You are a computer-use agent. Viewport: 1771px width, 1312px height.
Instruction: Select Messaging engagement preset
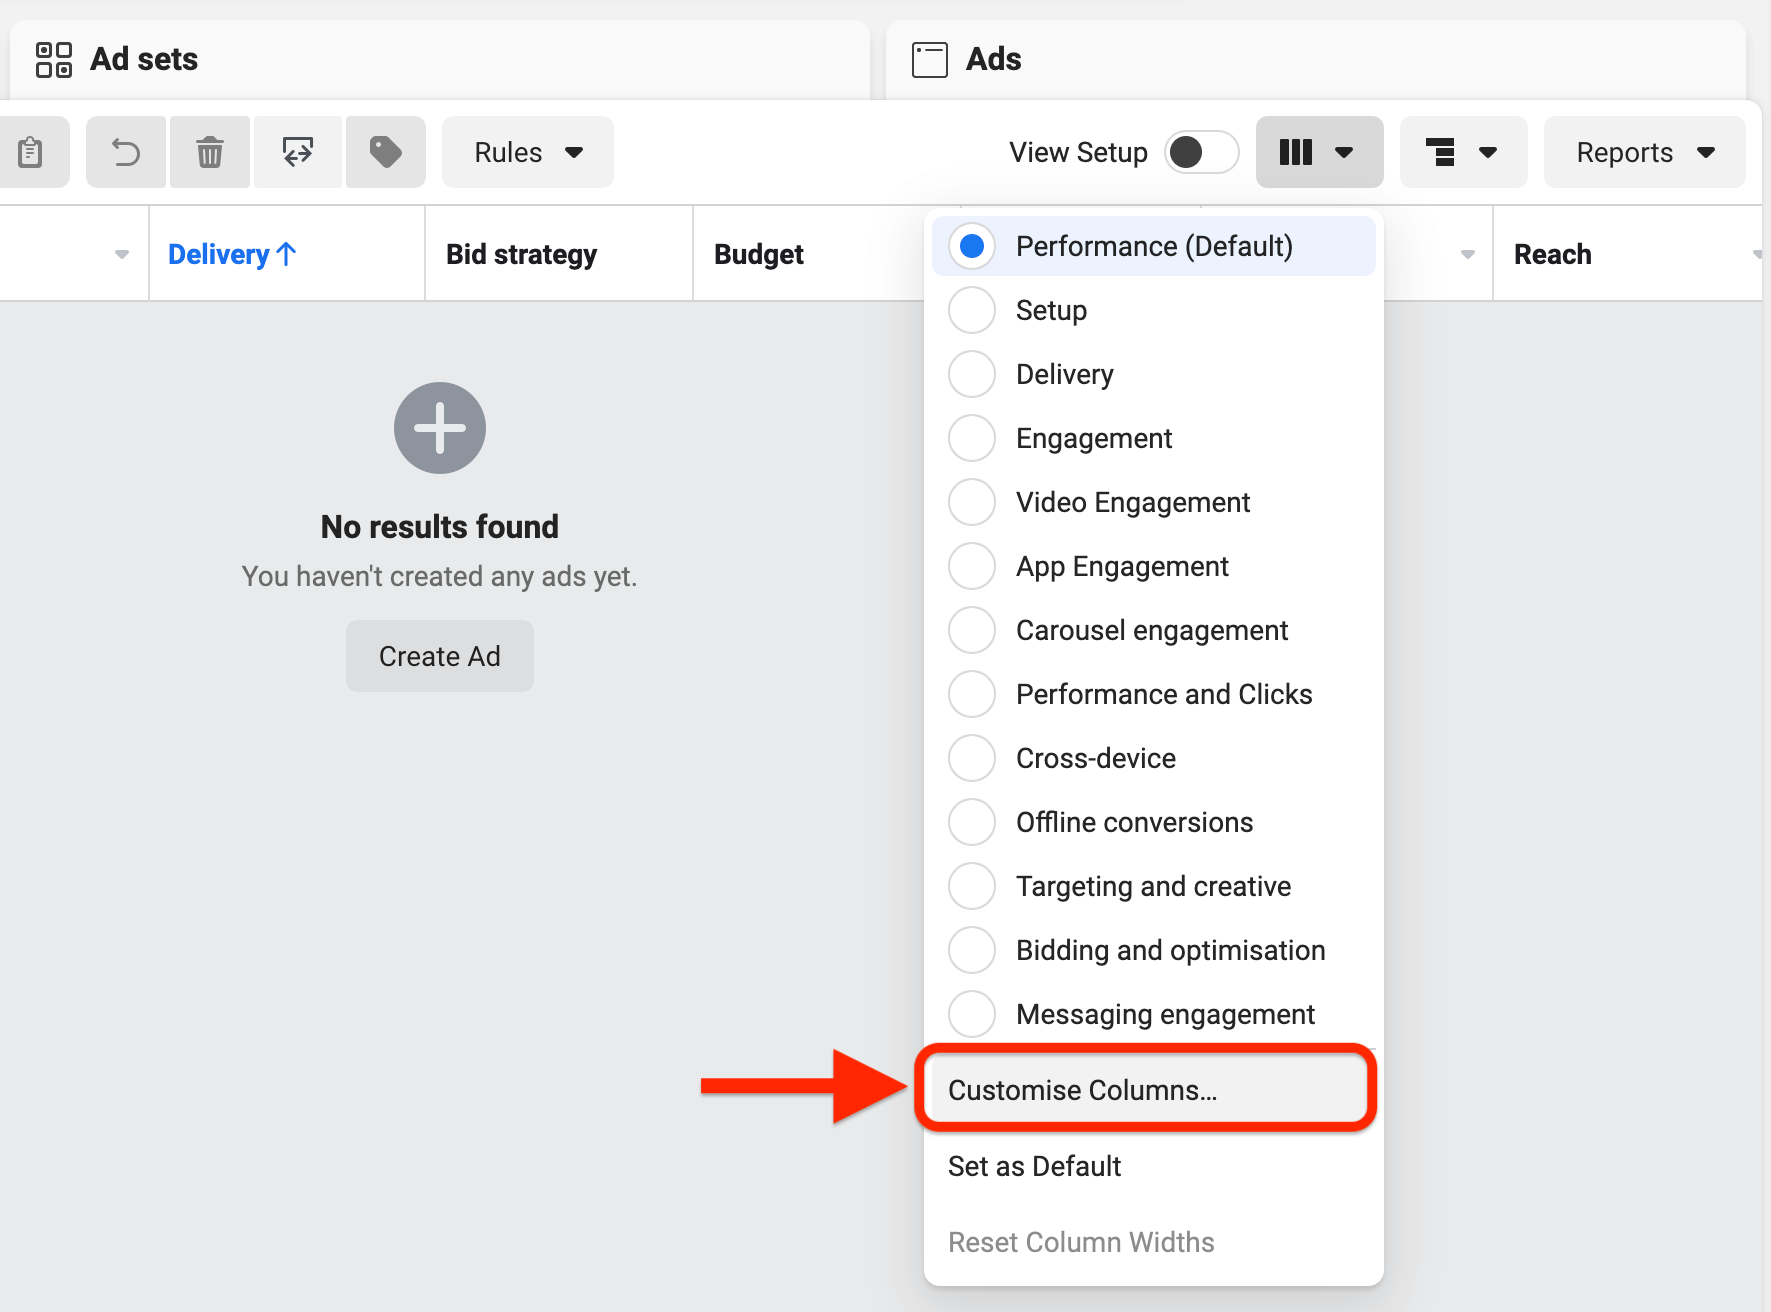(x=1154, y=1014)
